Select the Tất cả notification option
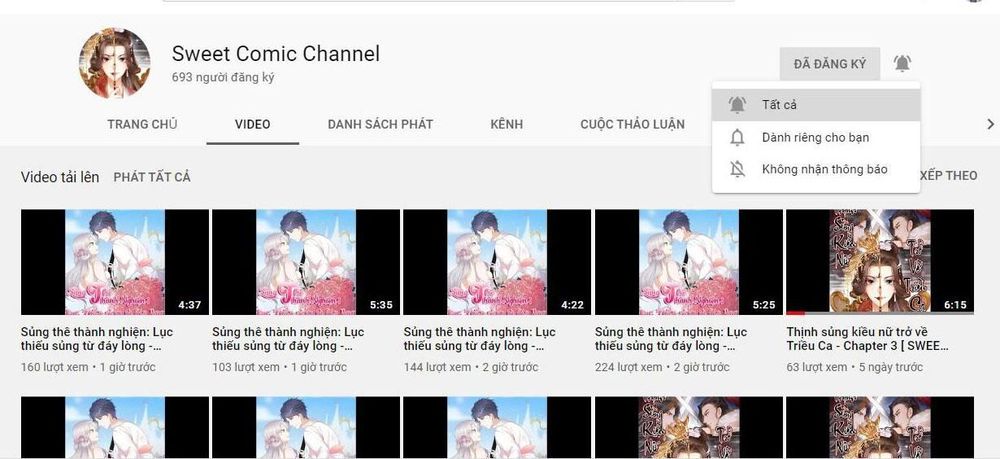Screen dimensions: 1000x459 [x=779, y=104]
